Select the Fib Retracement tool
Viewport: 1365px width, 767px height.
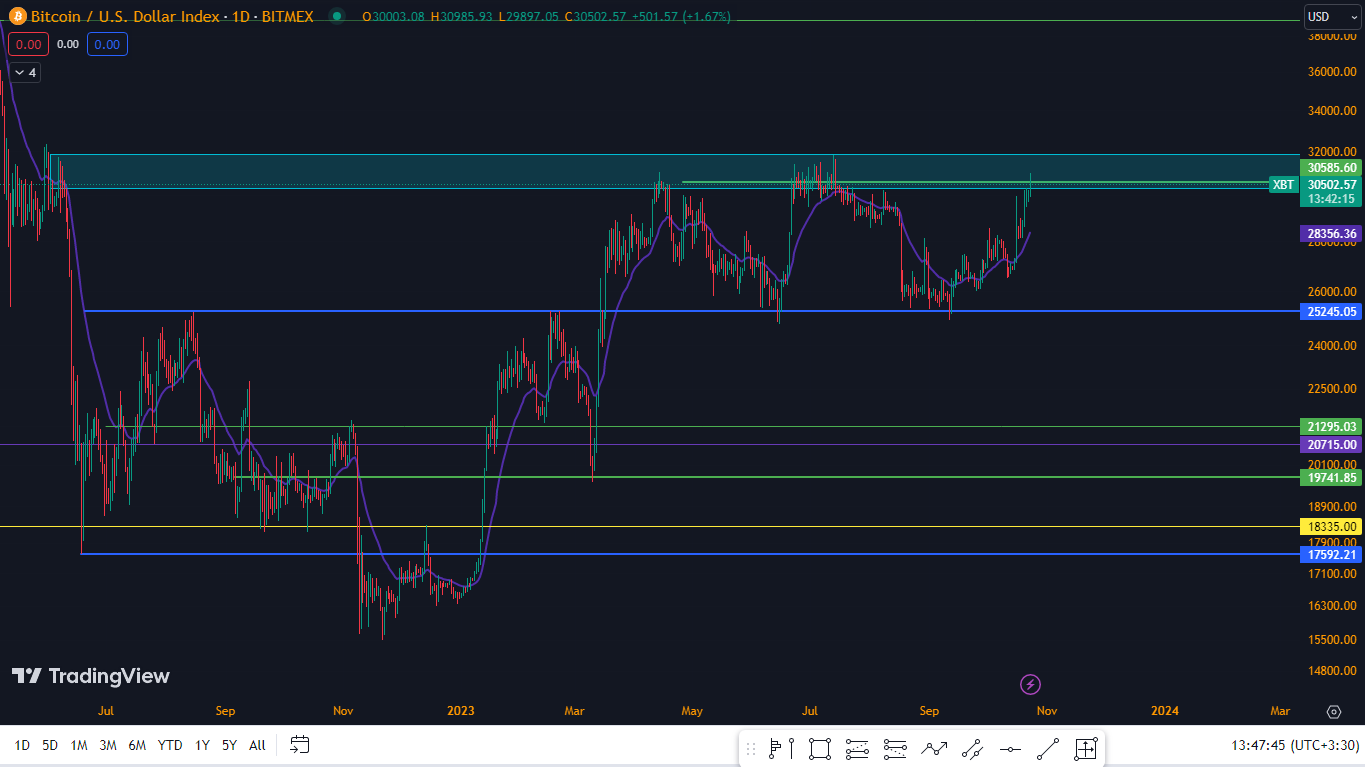858,748
